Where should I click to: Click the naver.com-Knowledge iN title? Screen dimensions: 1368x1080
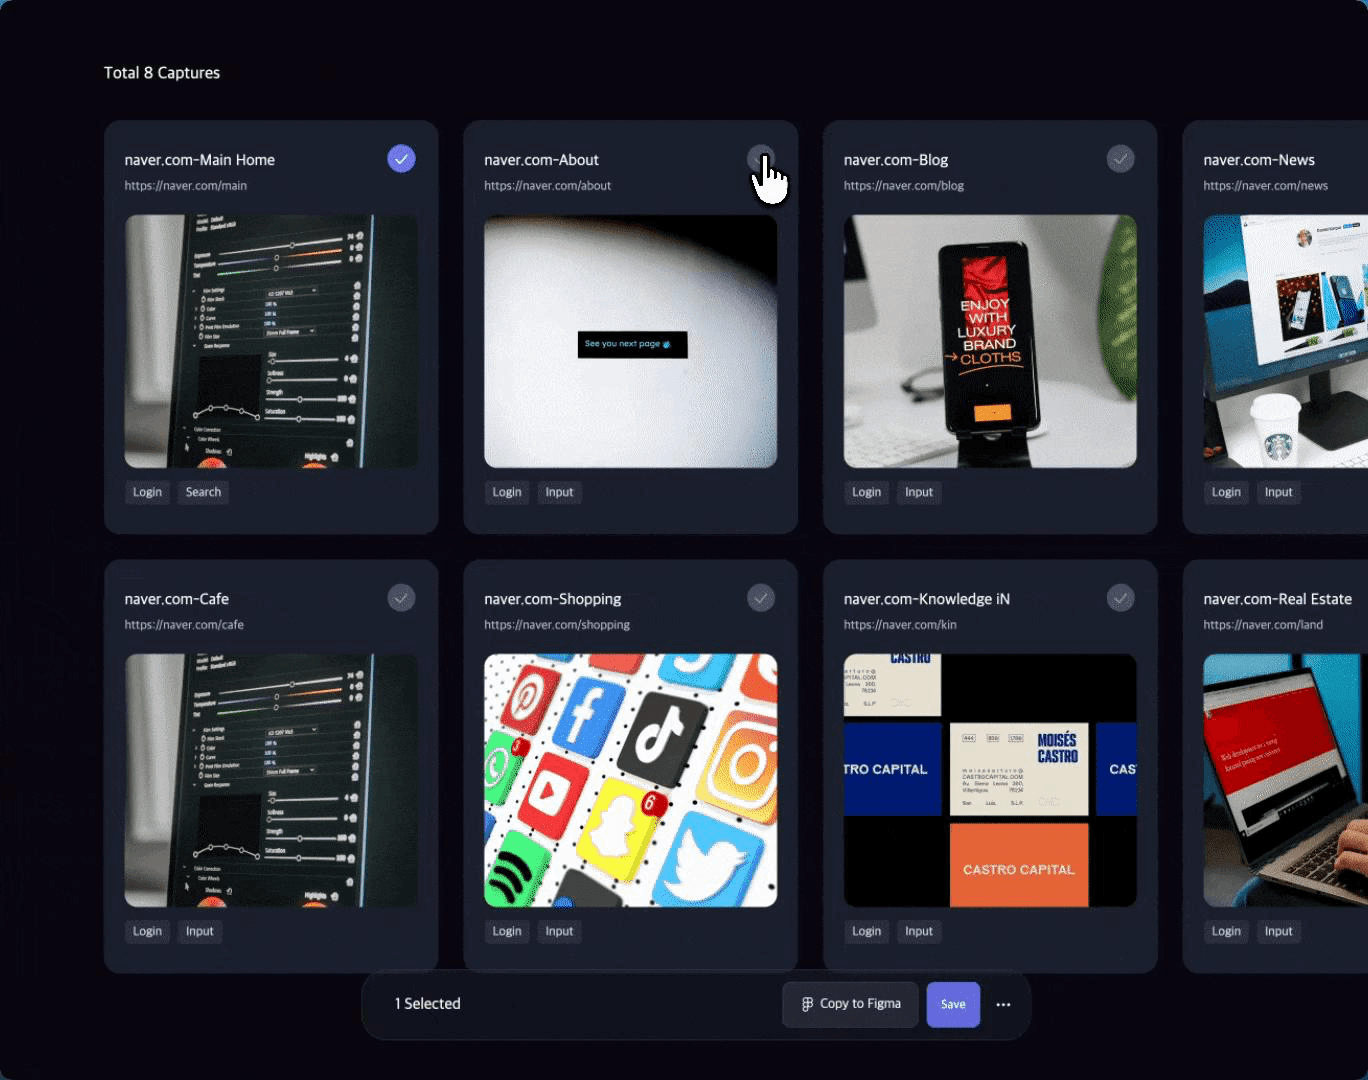pos(926,599)
